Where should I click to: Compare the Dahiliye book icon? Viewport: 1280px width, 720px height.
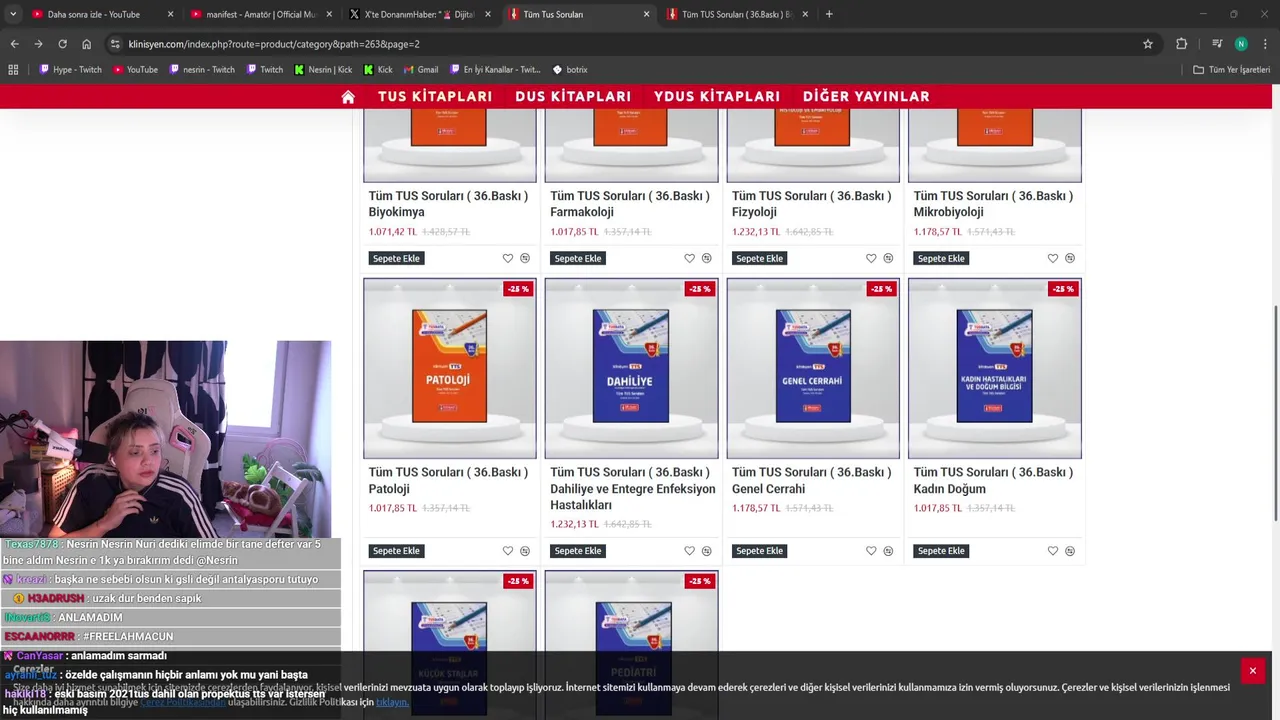[707, 551]
